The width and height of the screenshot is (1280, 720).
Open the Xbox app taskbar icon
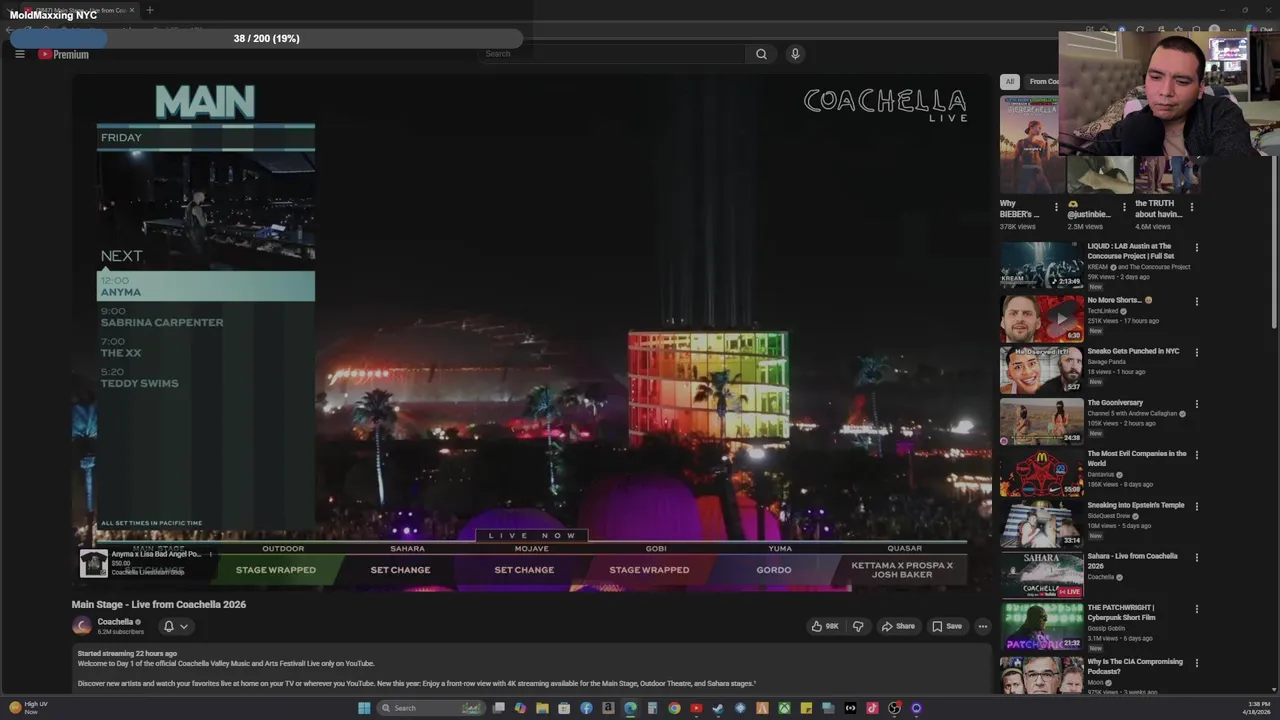click(784, 708)
